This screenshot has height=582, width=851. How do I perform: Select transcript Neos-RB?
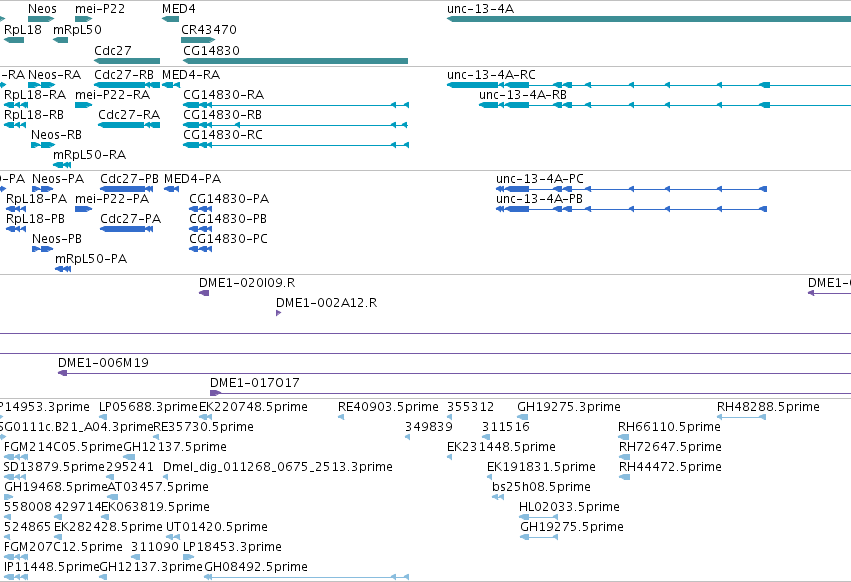pyautogui.click(x=43, y=145)
